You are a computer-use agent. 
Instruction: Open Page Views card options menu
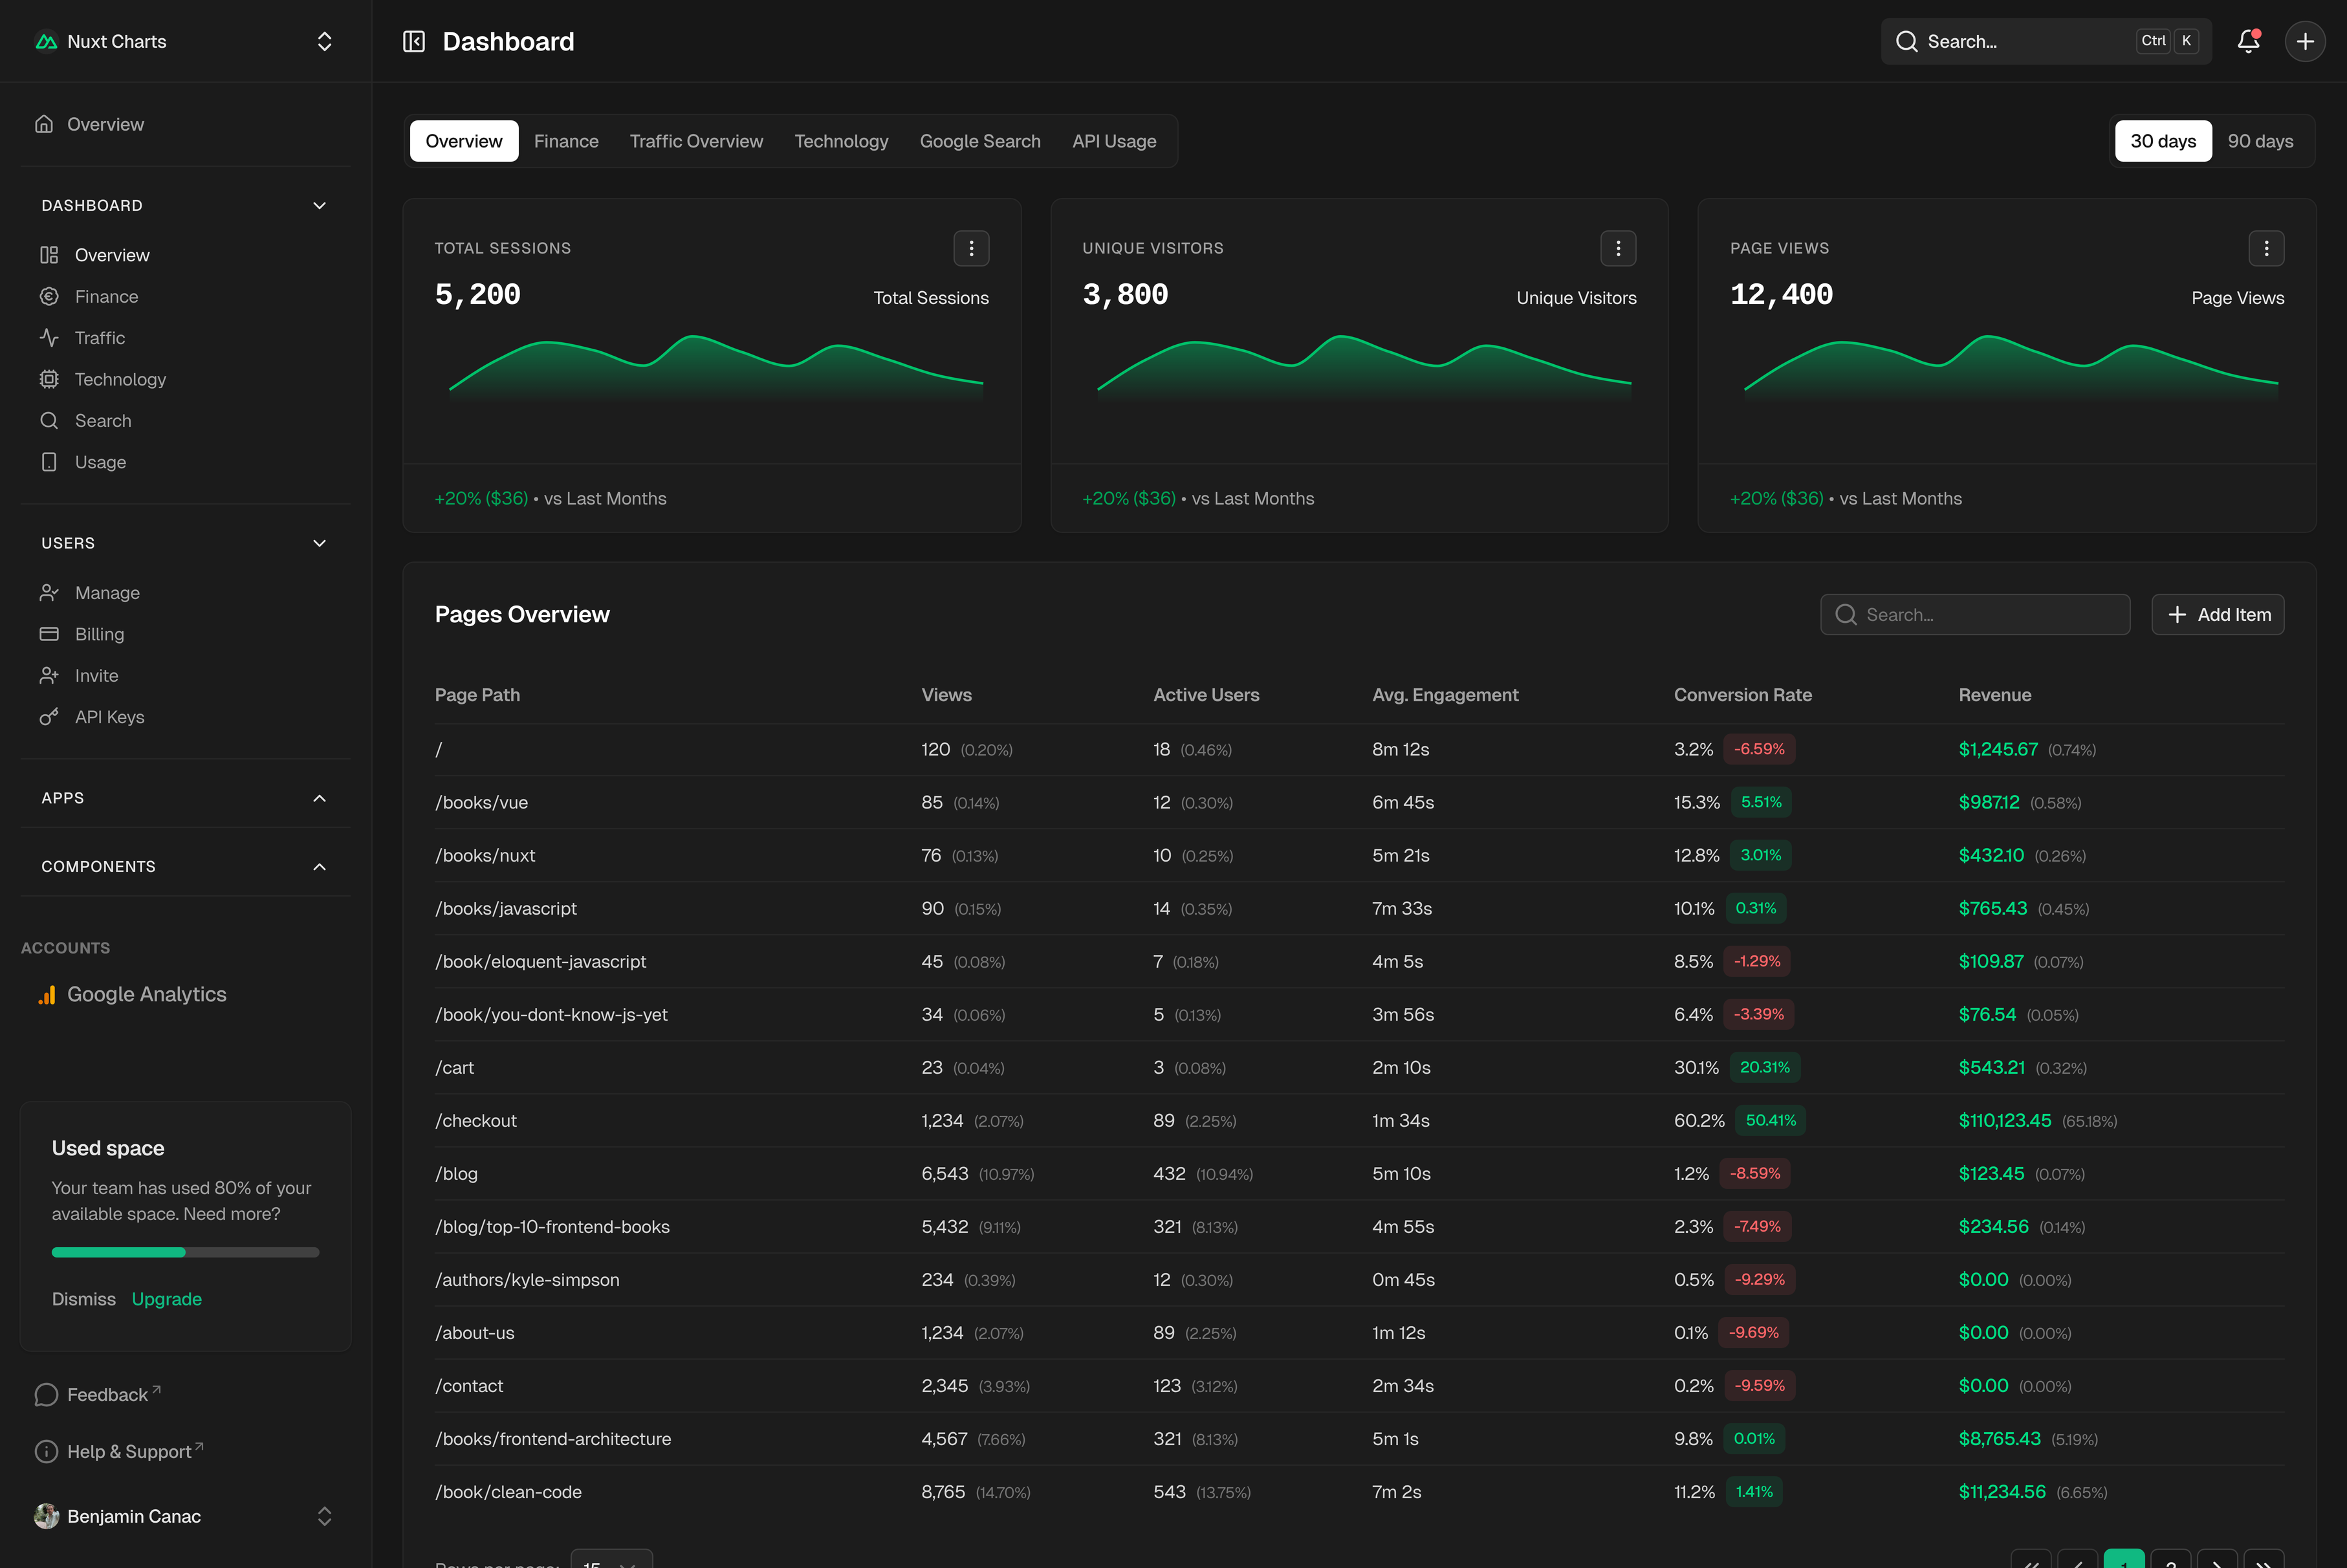click(x=2266, y=248)
